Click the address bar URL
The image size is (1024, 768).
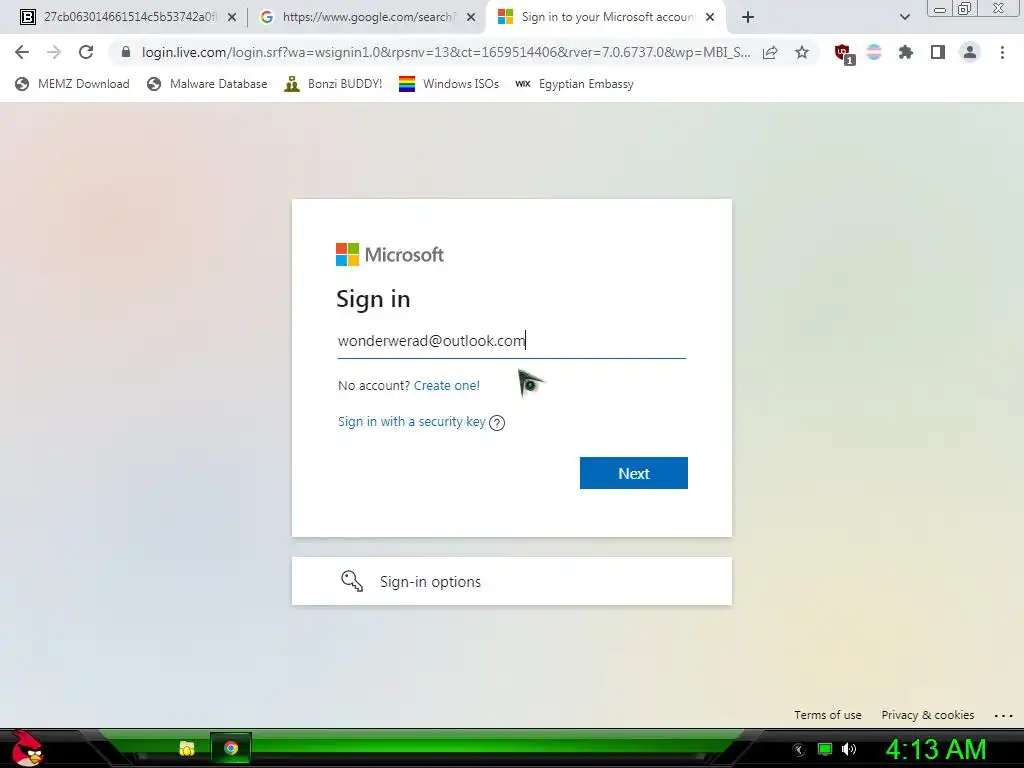(x=446, y=52)
